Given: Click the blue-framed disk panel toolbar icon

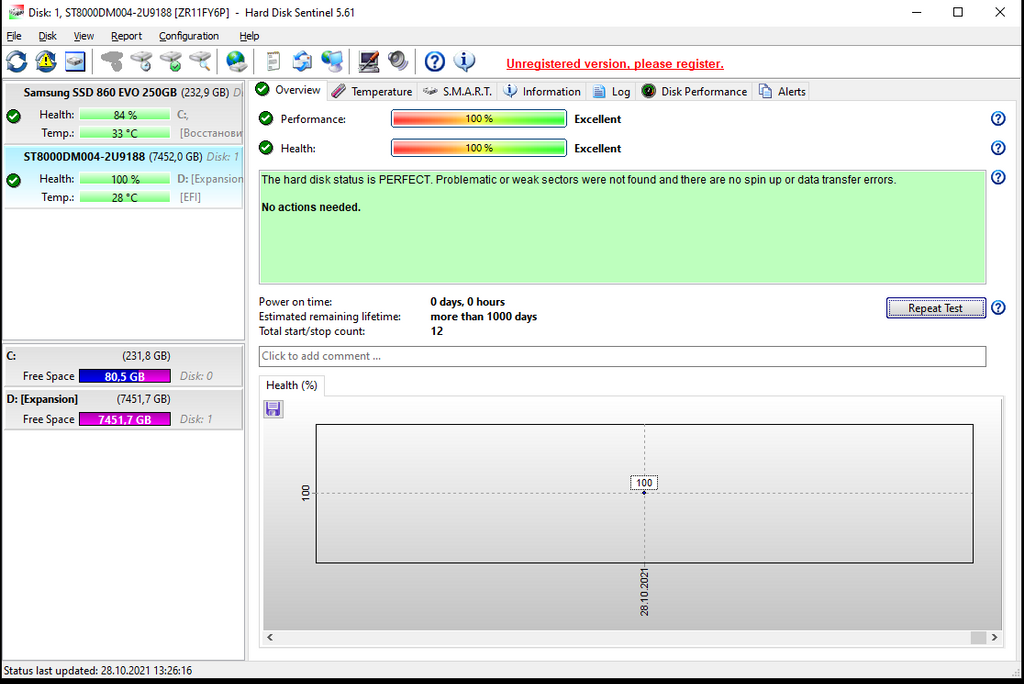Looking at the screenshot, I should (75, 62).
